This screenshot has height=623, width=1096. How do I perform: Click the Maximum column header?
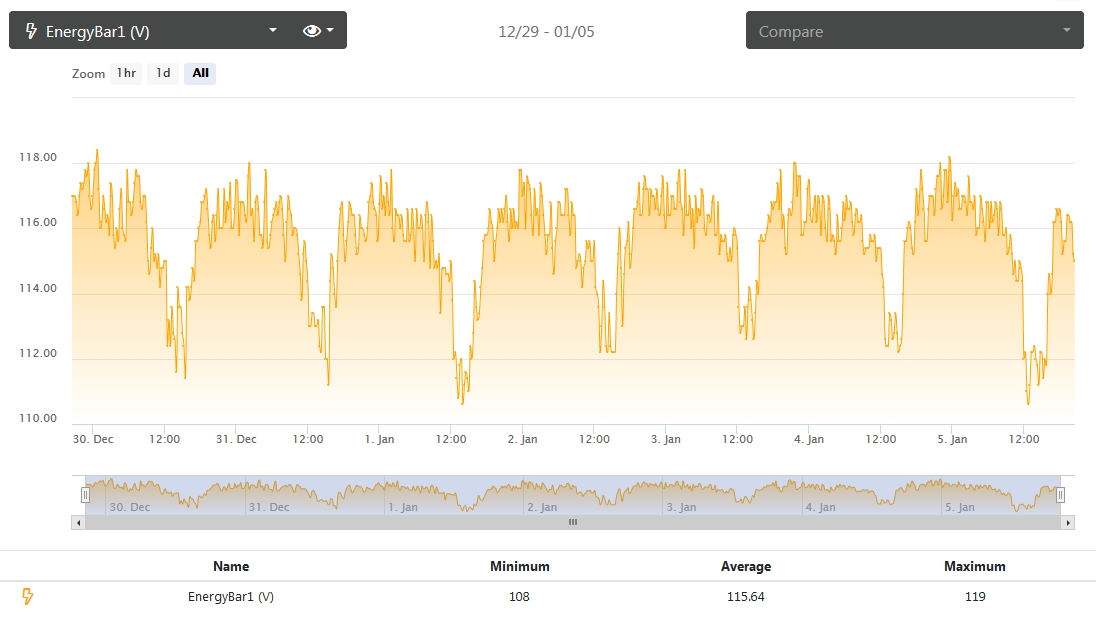(x=974, y=566)
